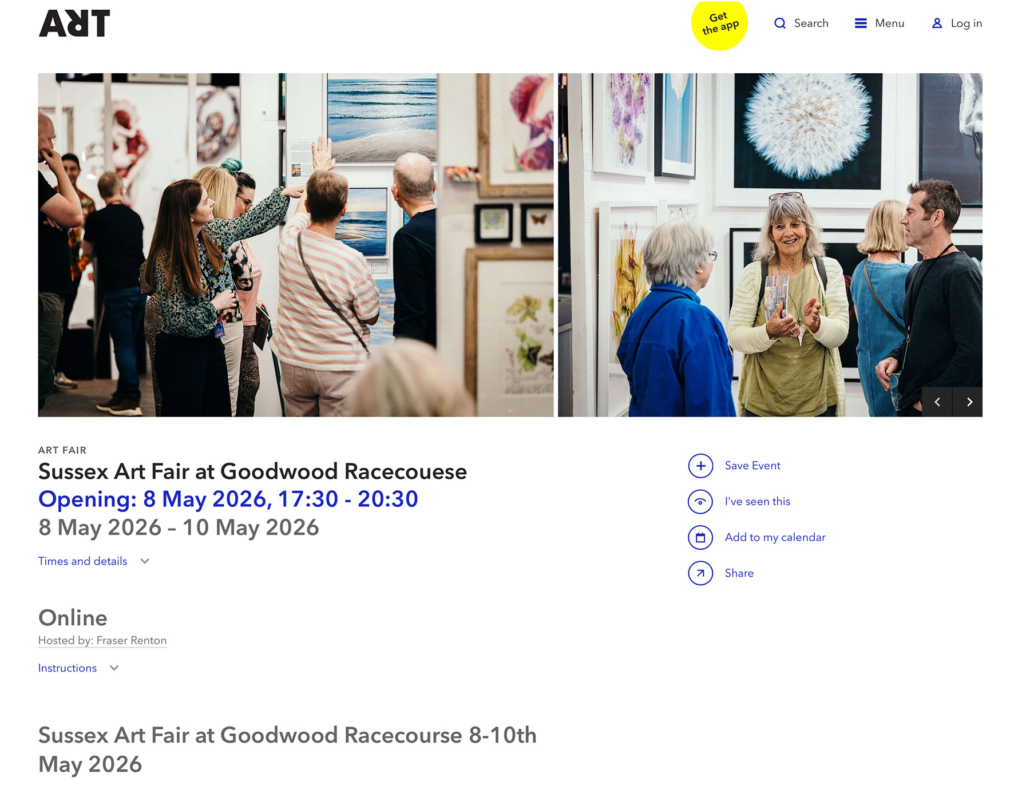Click the ART logo in header
1030x786 pixels.
coord(74,24)
